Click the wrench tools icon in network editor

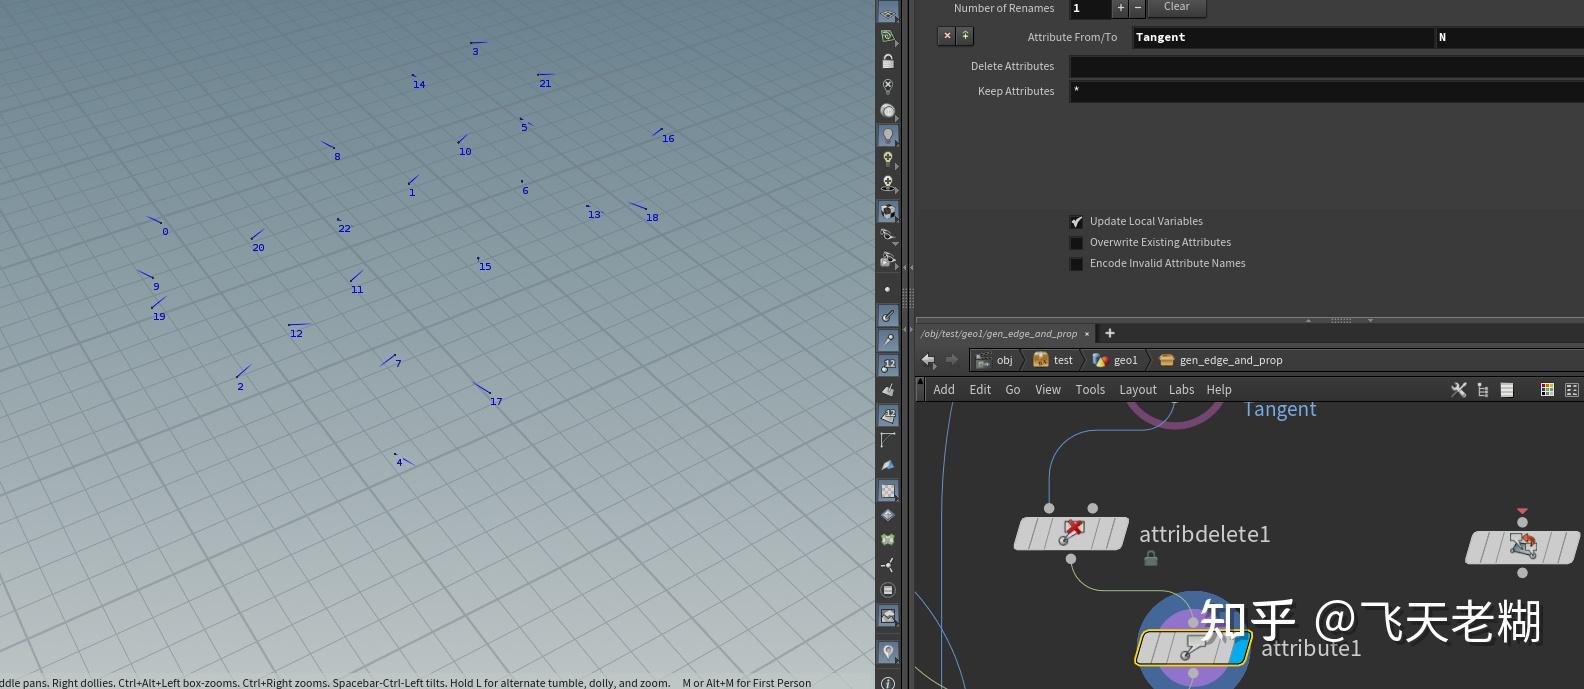point(1458,390)
